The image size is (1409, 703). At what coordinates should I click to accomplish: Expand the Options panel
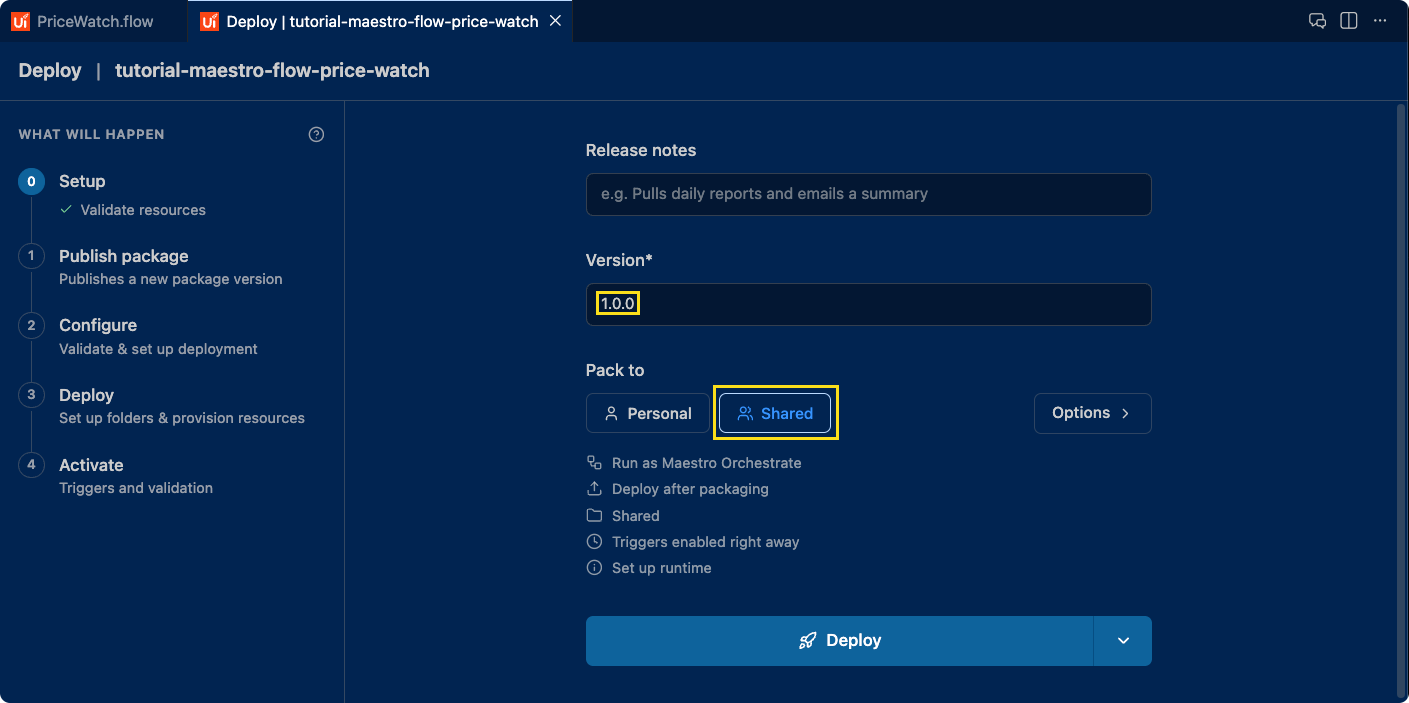(1092, 413)
